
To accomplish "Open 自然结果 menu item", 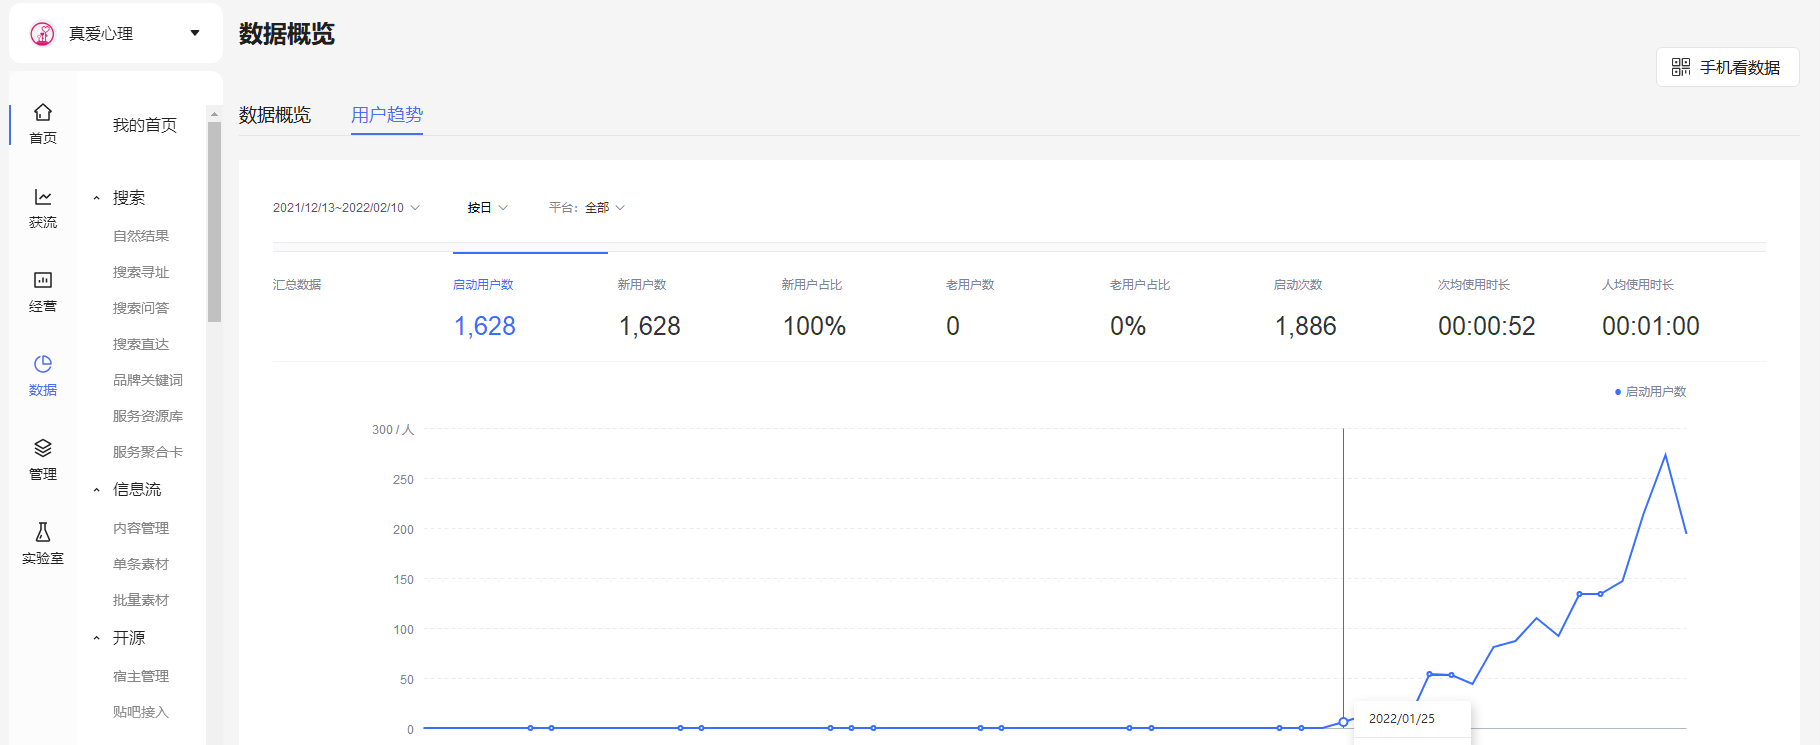I will [141, 236].
